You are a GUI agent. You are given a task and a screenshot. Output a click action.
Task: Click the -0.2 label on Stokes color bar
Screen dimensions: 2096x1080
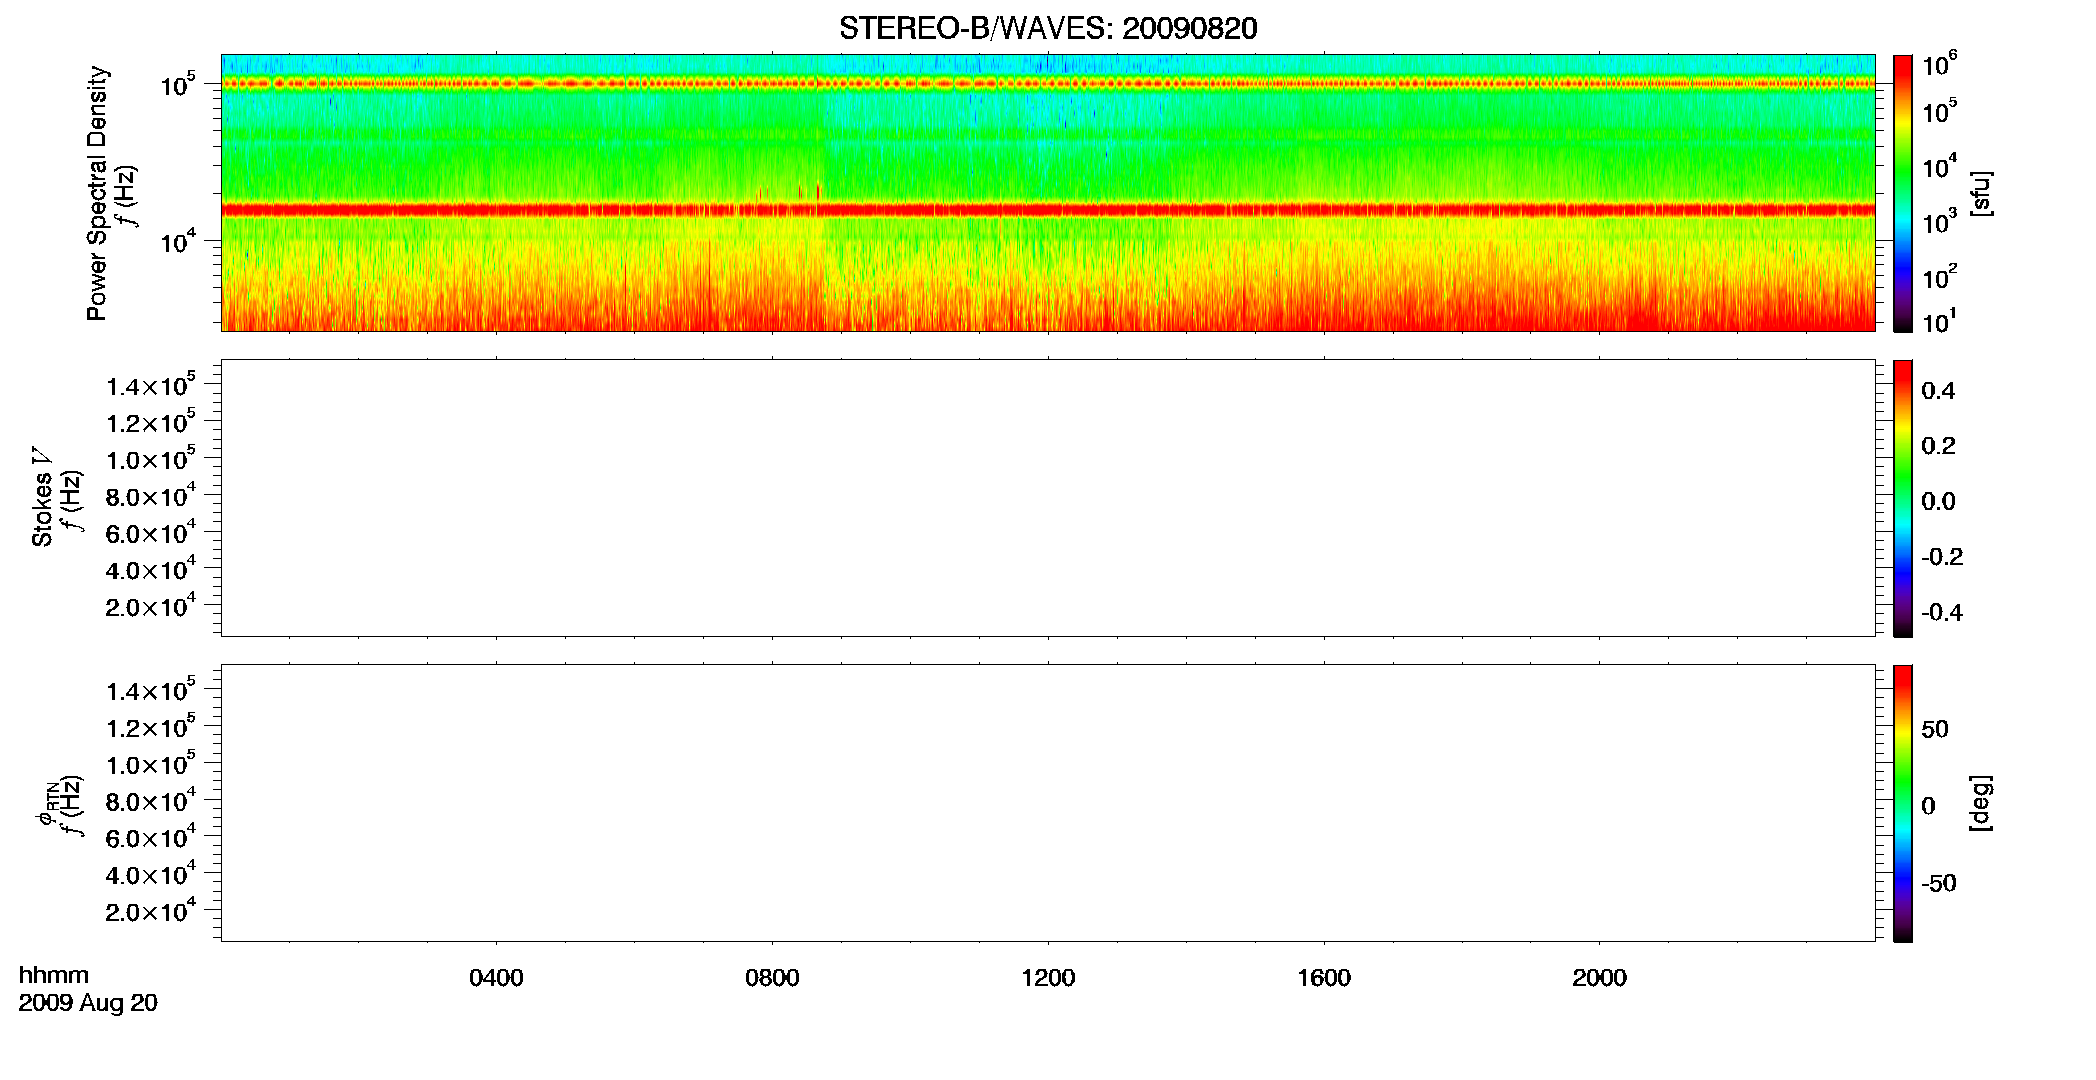[x=1942, y=557]
